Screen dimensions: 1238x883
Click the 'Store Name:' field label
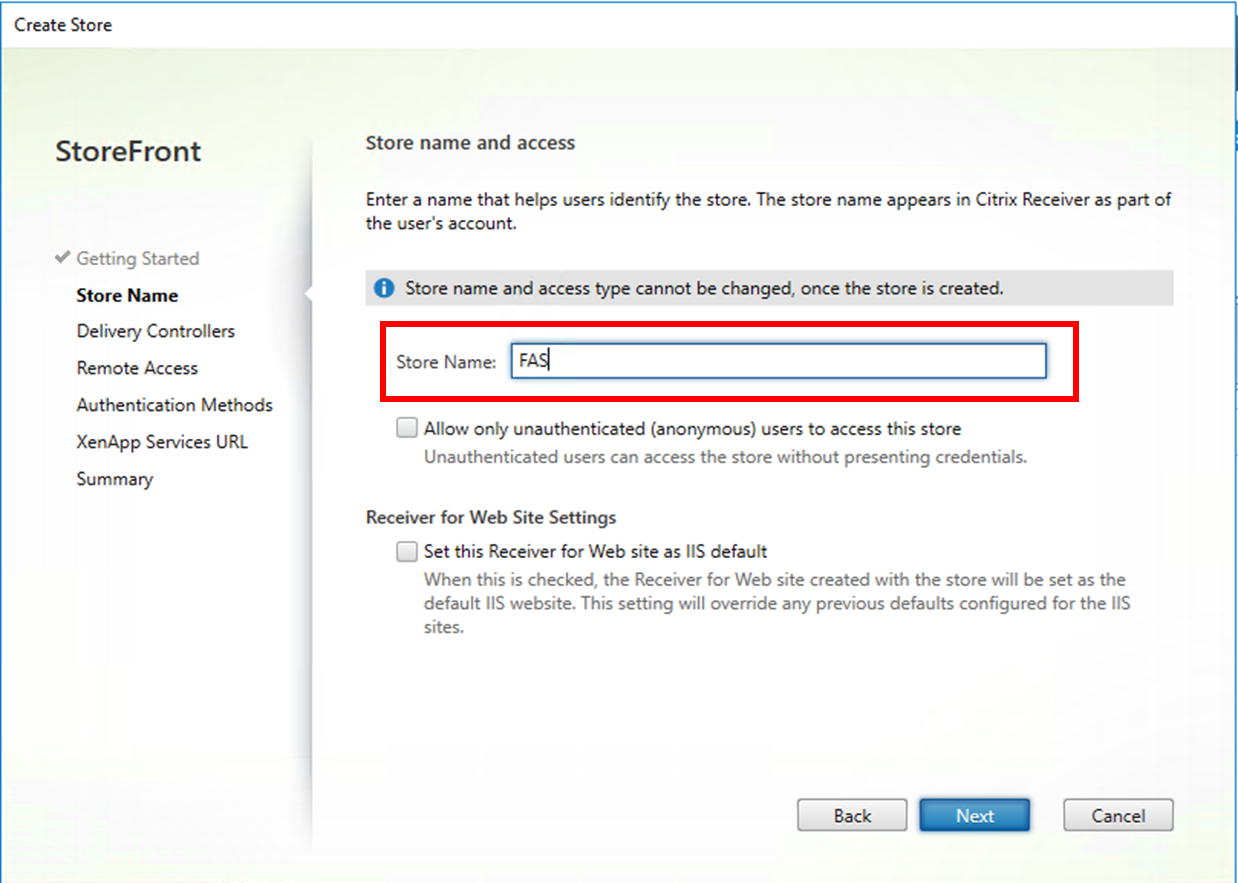446,362
